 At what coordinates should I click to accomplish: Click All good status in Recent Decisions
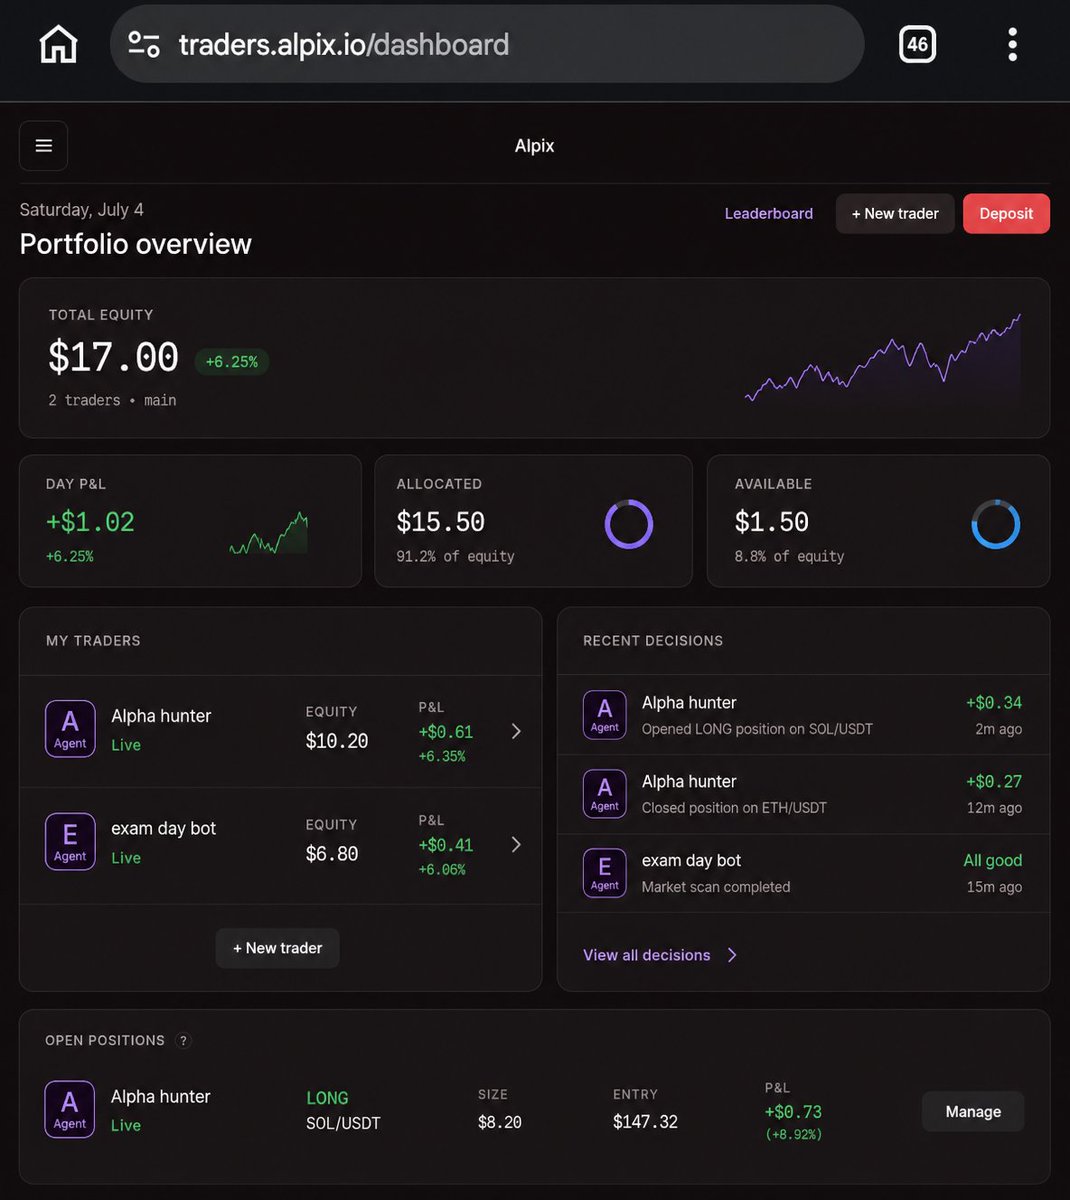point(993,860)
